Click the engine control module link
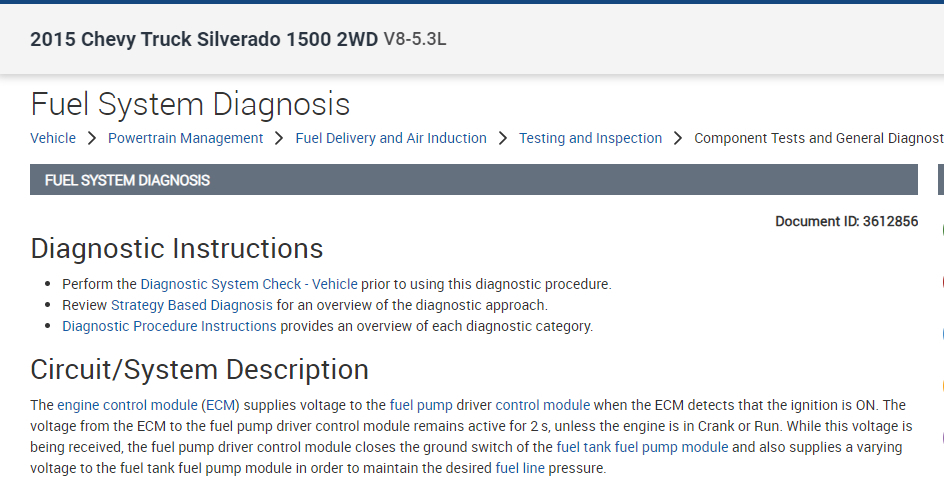Viewport: 944px width, 494px height. click(x=127, y=405)
